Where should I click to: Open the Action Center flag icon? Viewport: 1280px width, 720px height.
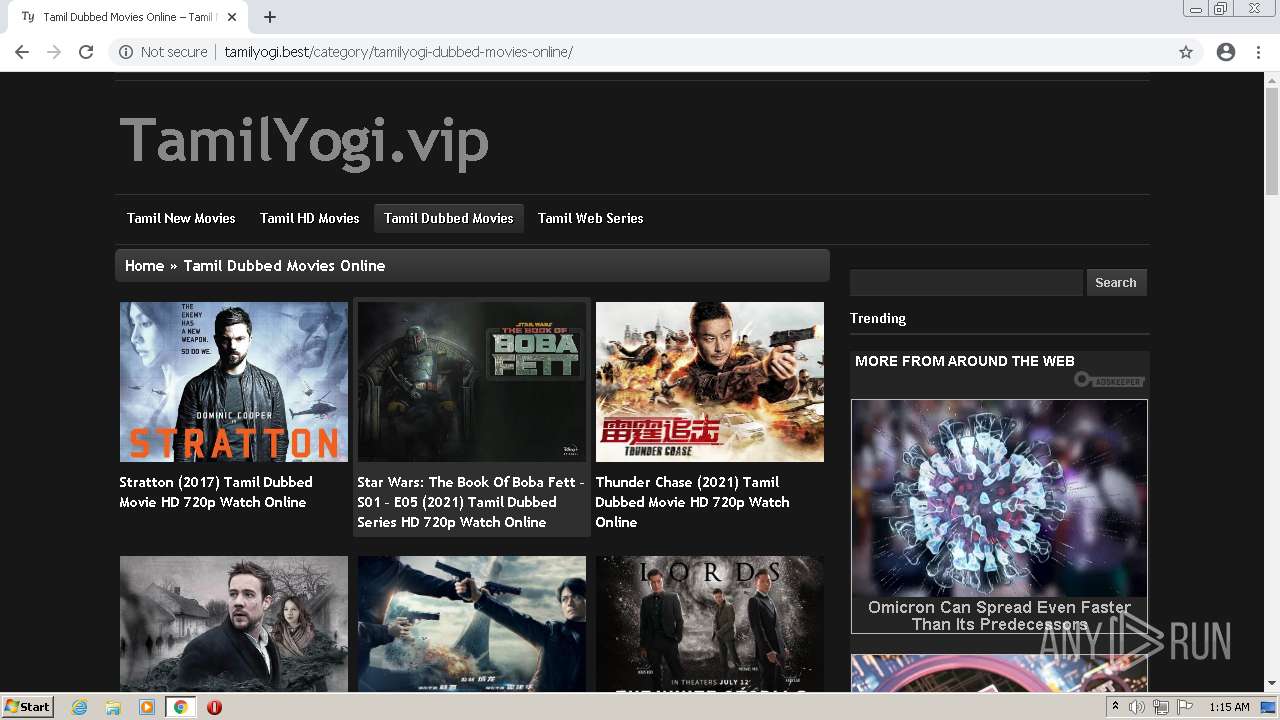pyautogui.click(x=1184, y=707)
